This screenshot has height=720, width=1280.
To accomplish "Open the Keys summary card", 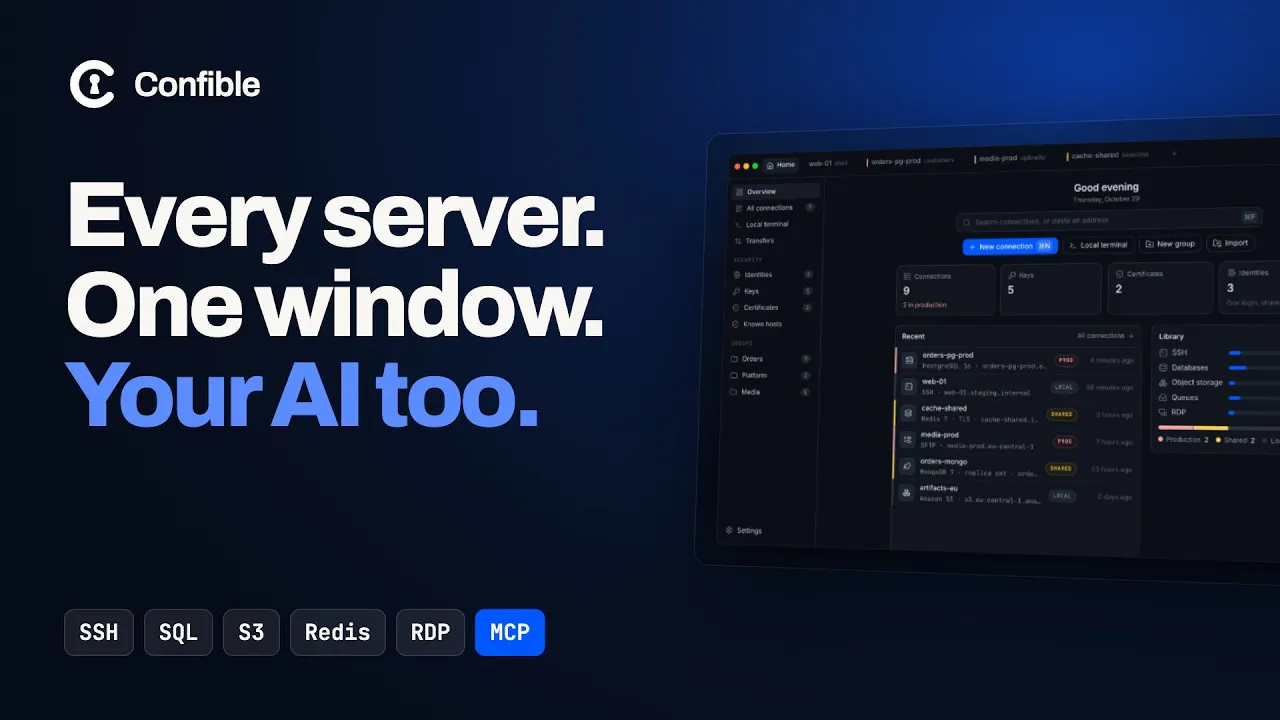I will click(1050, 289).
